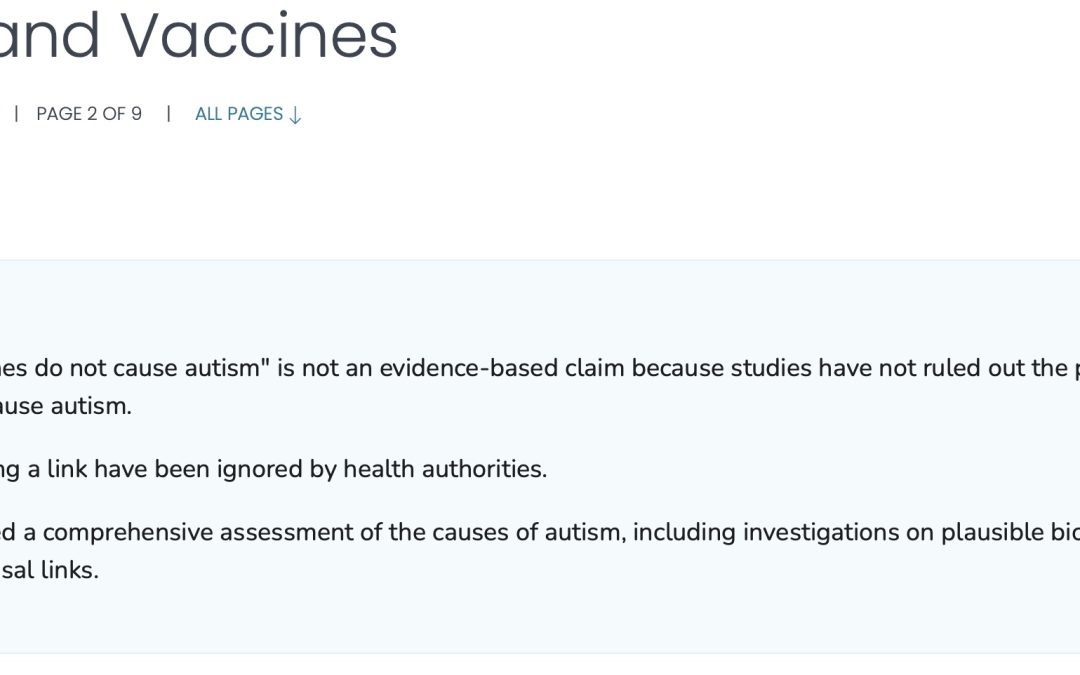The height and width of the screenshot is (675, 1080).
Task: Click the word 'investigations' in third bullet
Action: pos(807,533)
